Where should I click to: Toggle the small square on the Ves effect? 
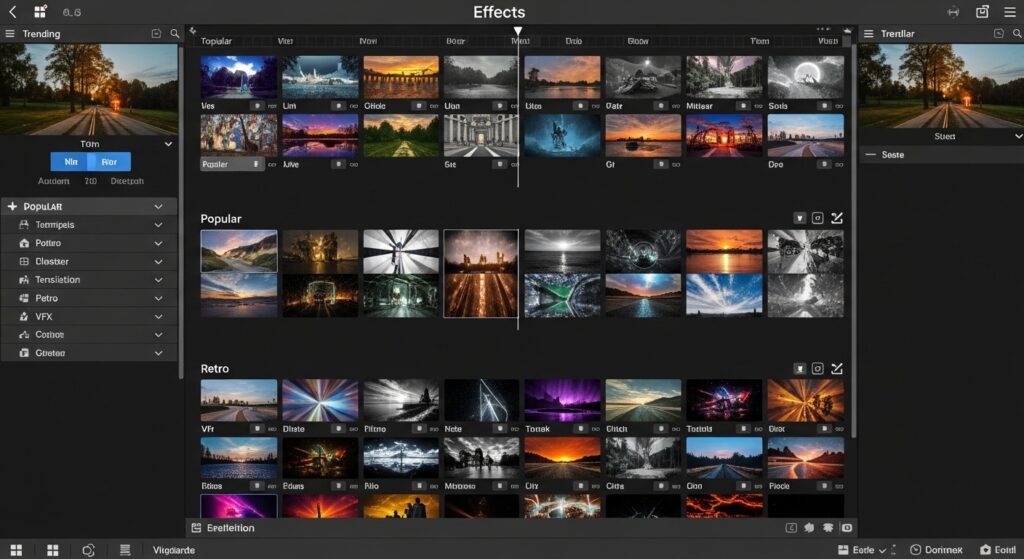[257, 105]
